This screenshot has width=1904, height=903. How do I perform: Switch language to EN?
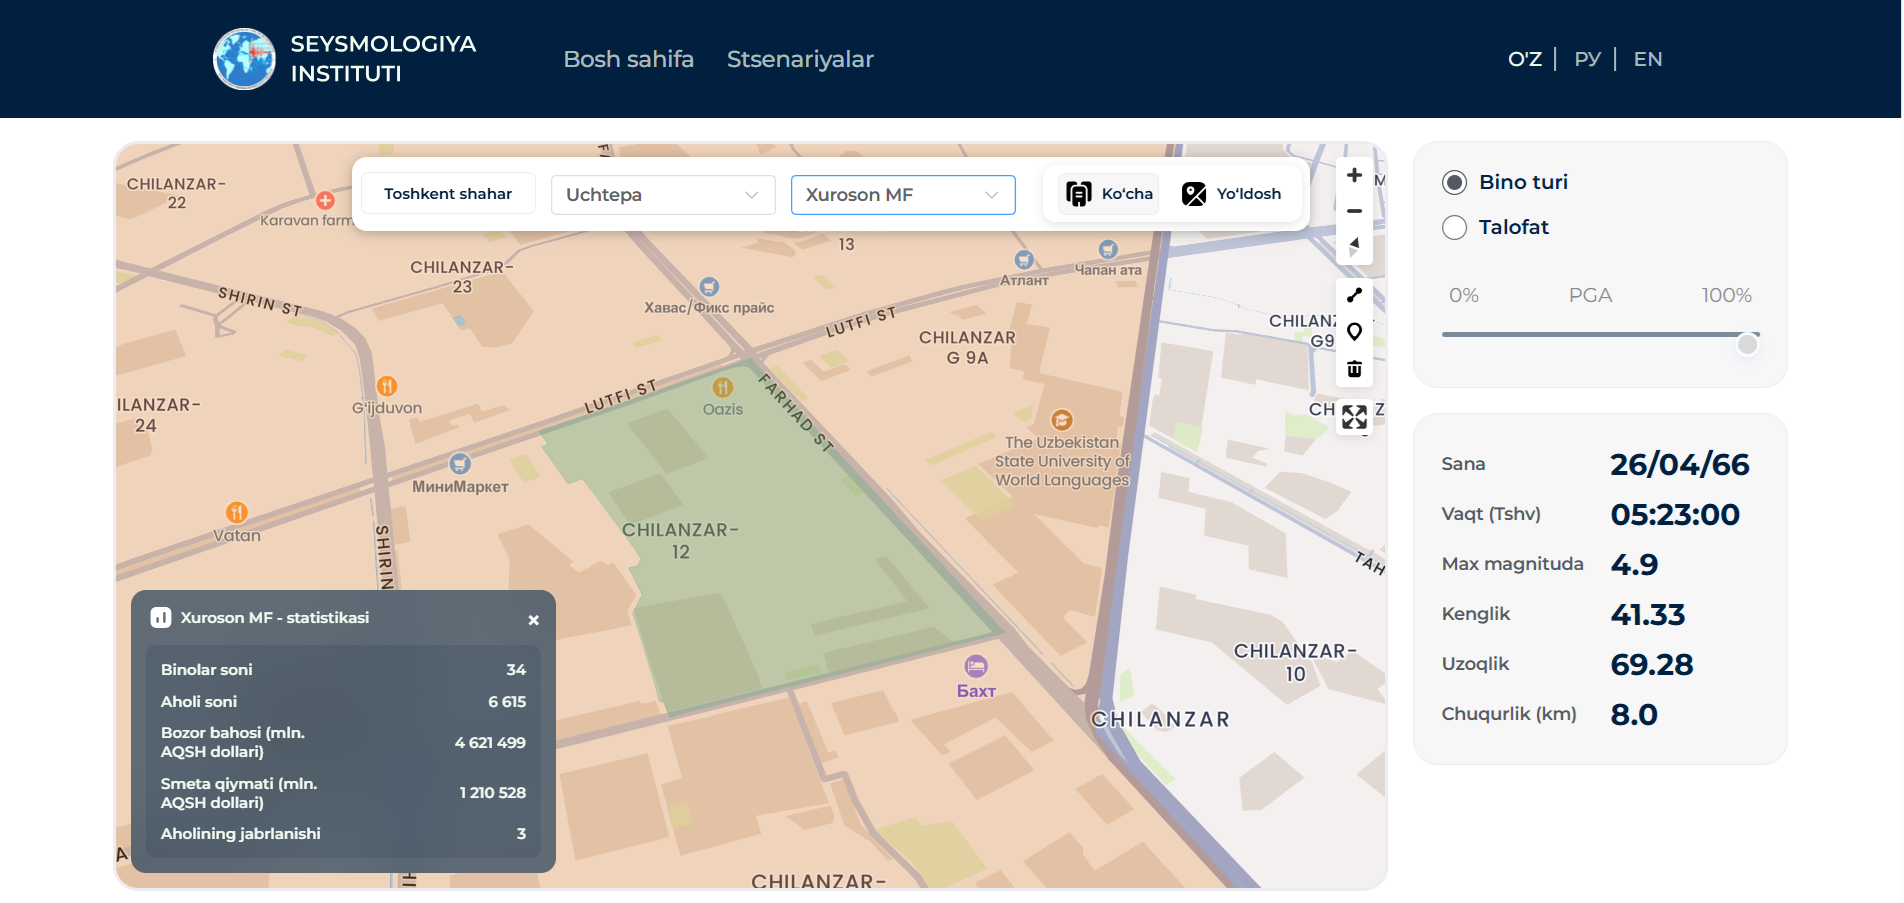click(x=1647, y=59)
